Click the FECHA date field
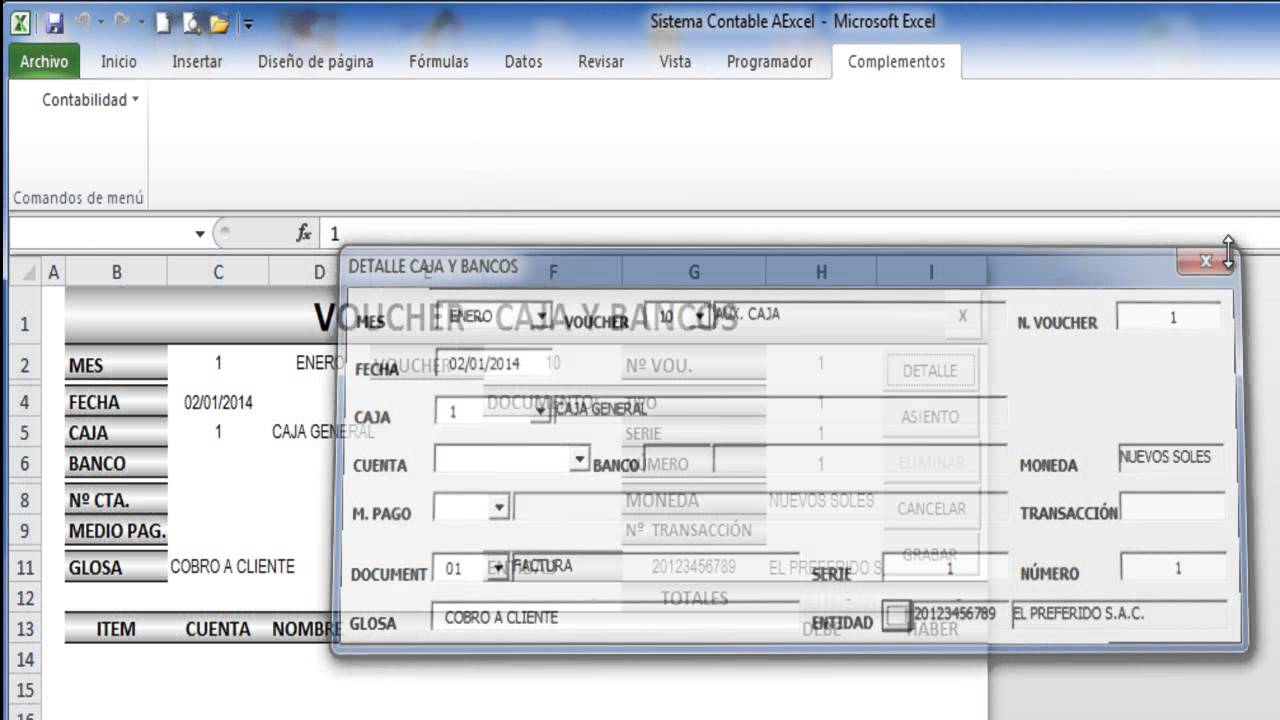1280x720 pixels. point(493,364)
